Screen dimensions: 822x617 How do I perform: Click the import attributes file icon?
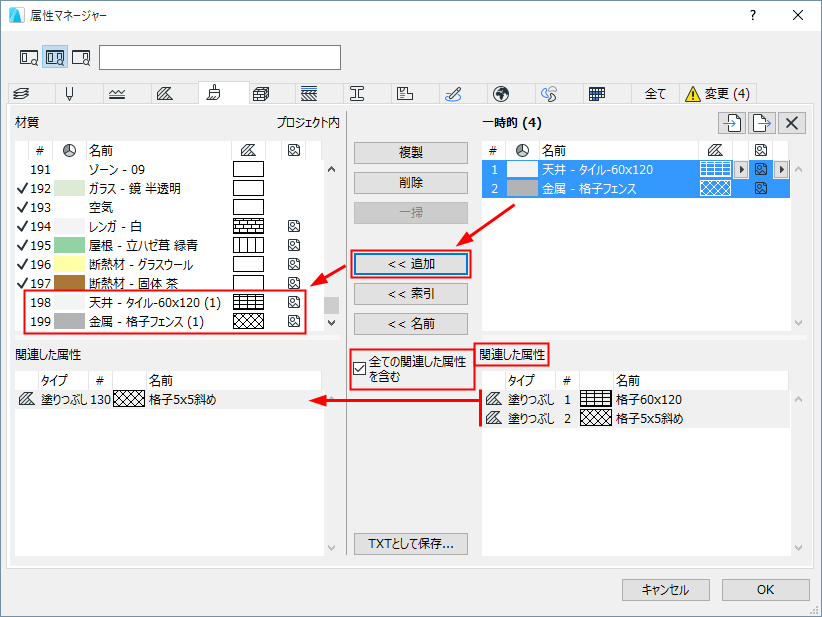coord(732,123)
